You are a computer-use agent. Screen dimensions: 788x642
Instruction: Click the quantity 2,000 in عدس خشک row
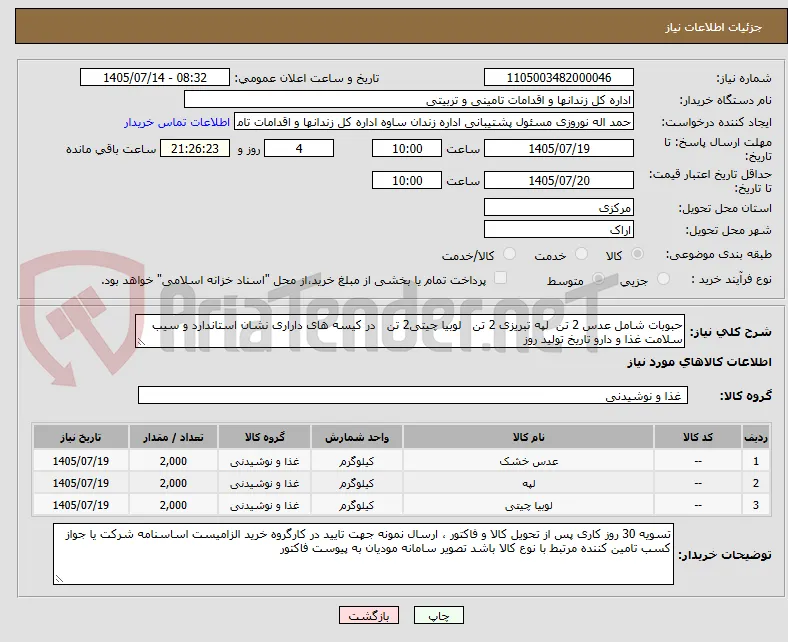(x=173, y=461)
